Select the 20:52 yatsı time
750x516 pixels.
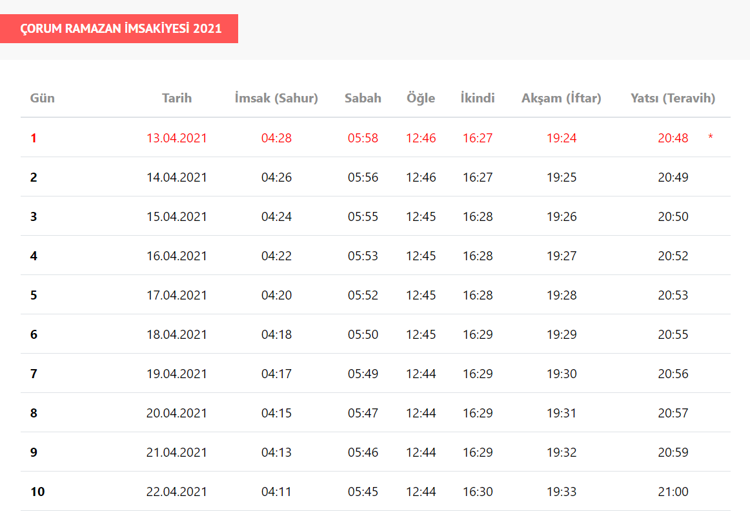point(673,256)
